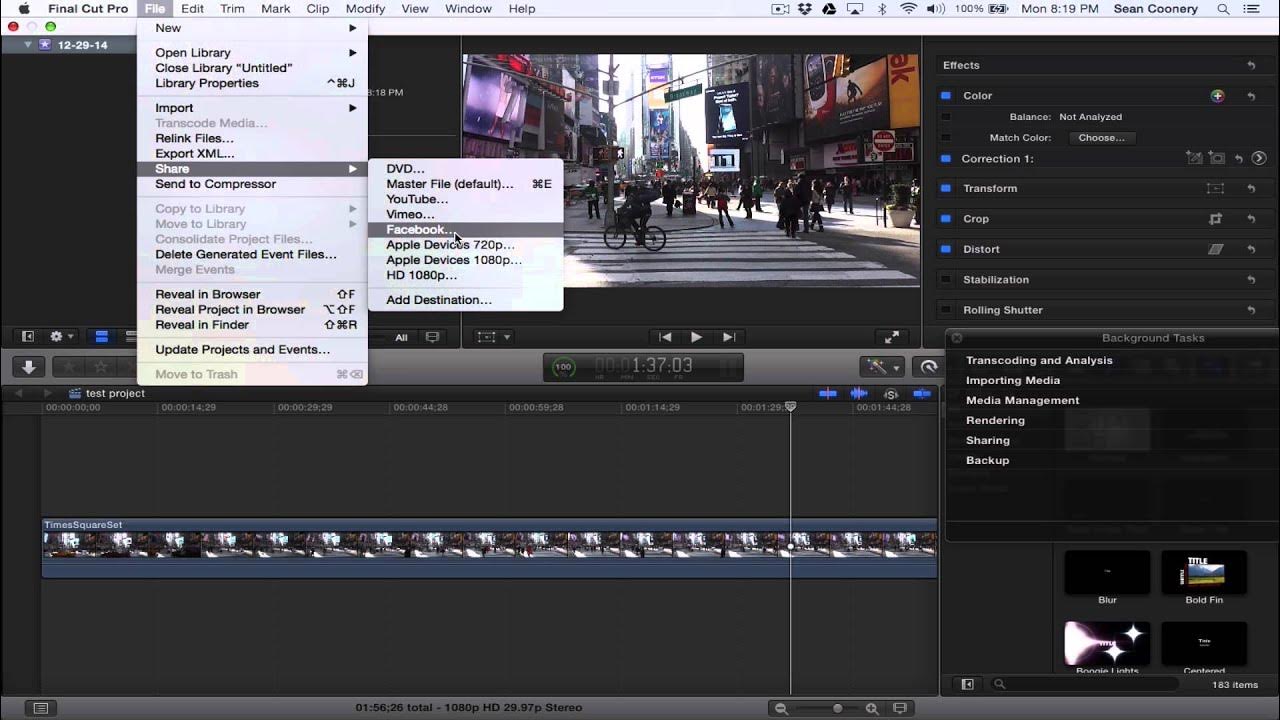Open the Modify menu in the menu bar
The height and width of the screenshot is (720, 1280).
tap(365, 9)
